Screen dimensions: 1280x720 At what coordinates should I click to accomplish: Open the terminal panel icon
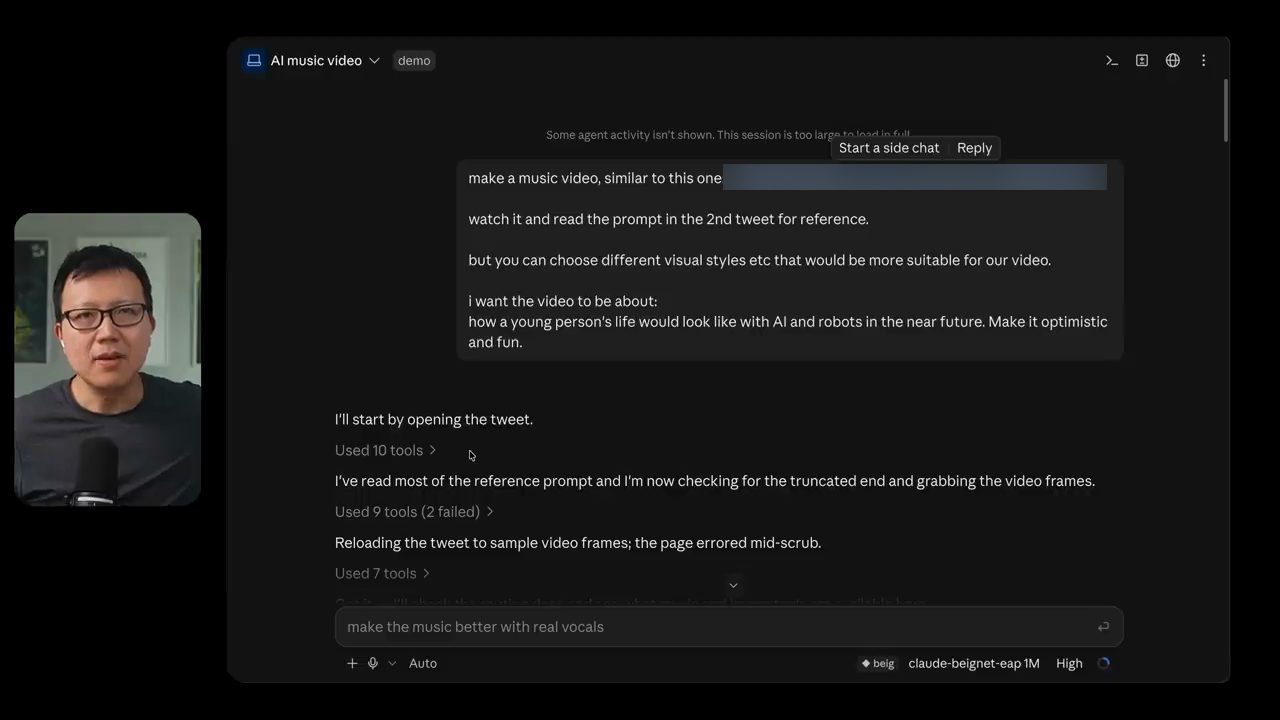[1111, 61]
